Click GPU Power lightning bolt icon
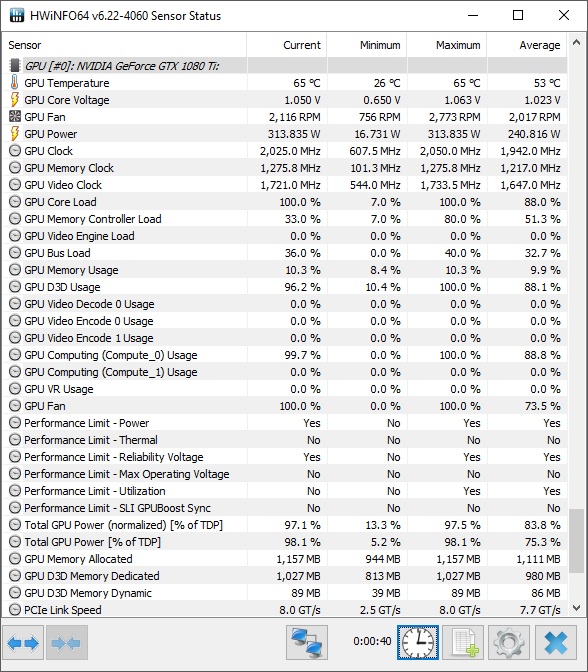The height and width of the screenshot is (672, 588). coord(15,134)
